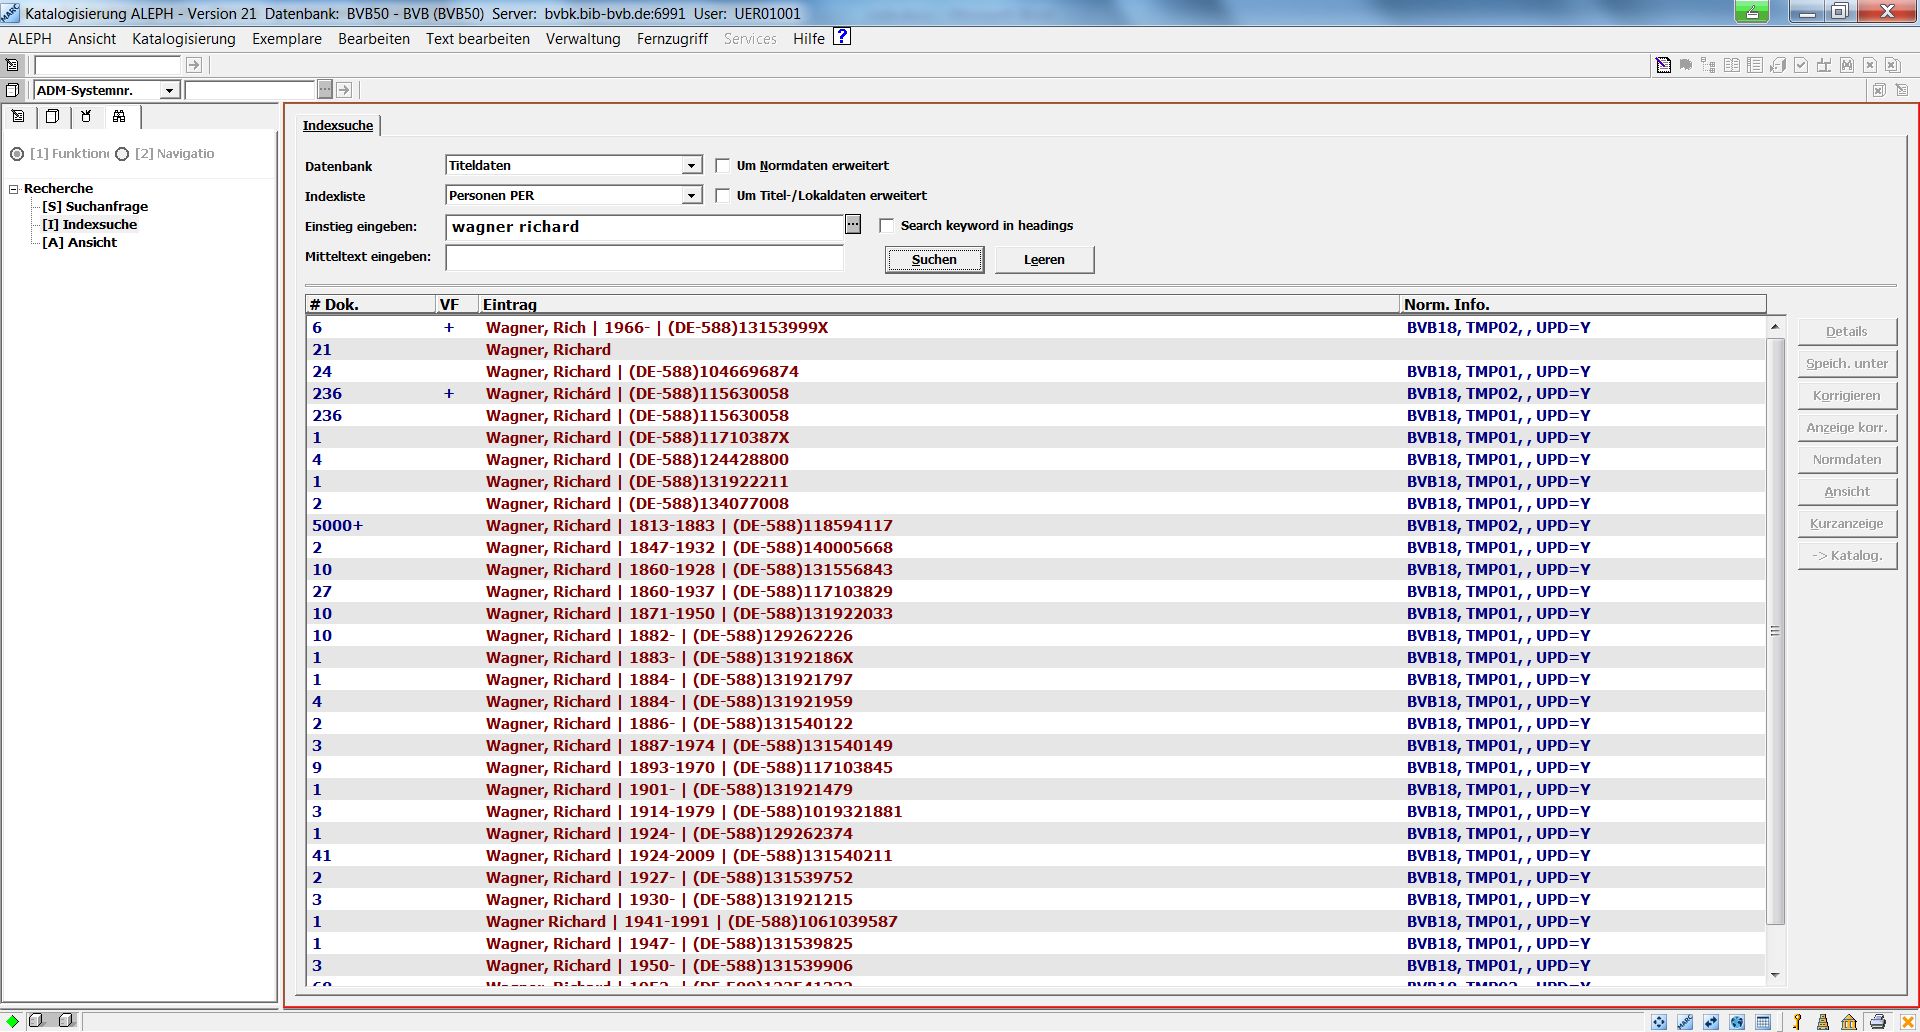Click the binoculars search tab icon
Screen dimensions: 1920x1032
click(119, 117)
